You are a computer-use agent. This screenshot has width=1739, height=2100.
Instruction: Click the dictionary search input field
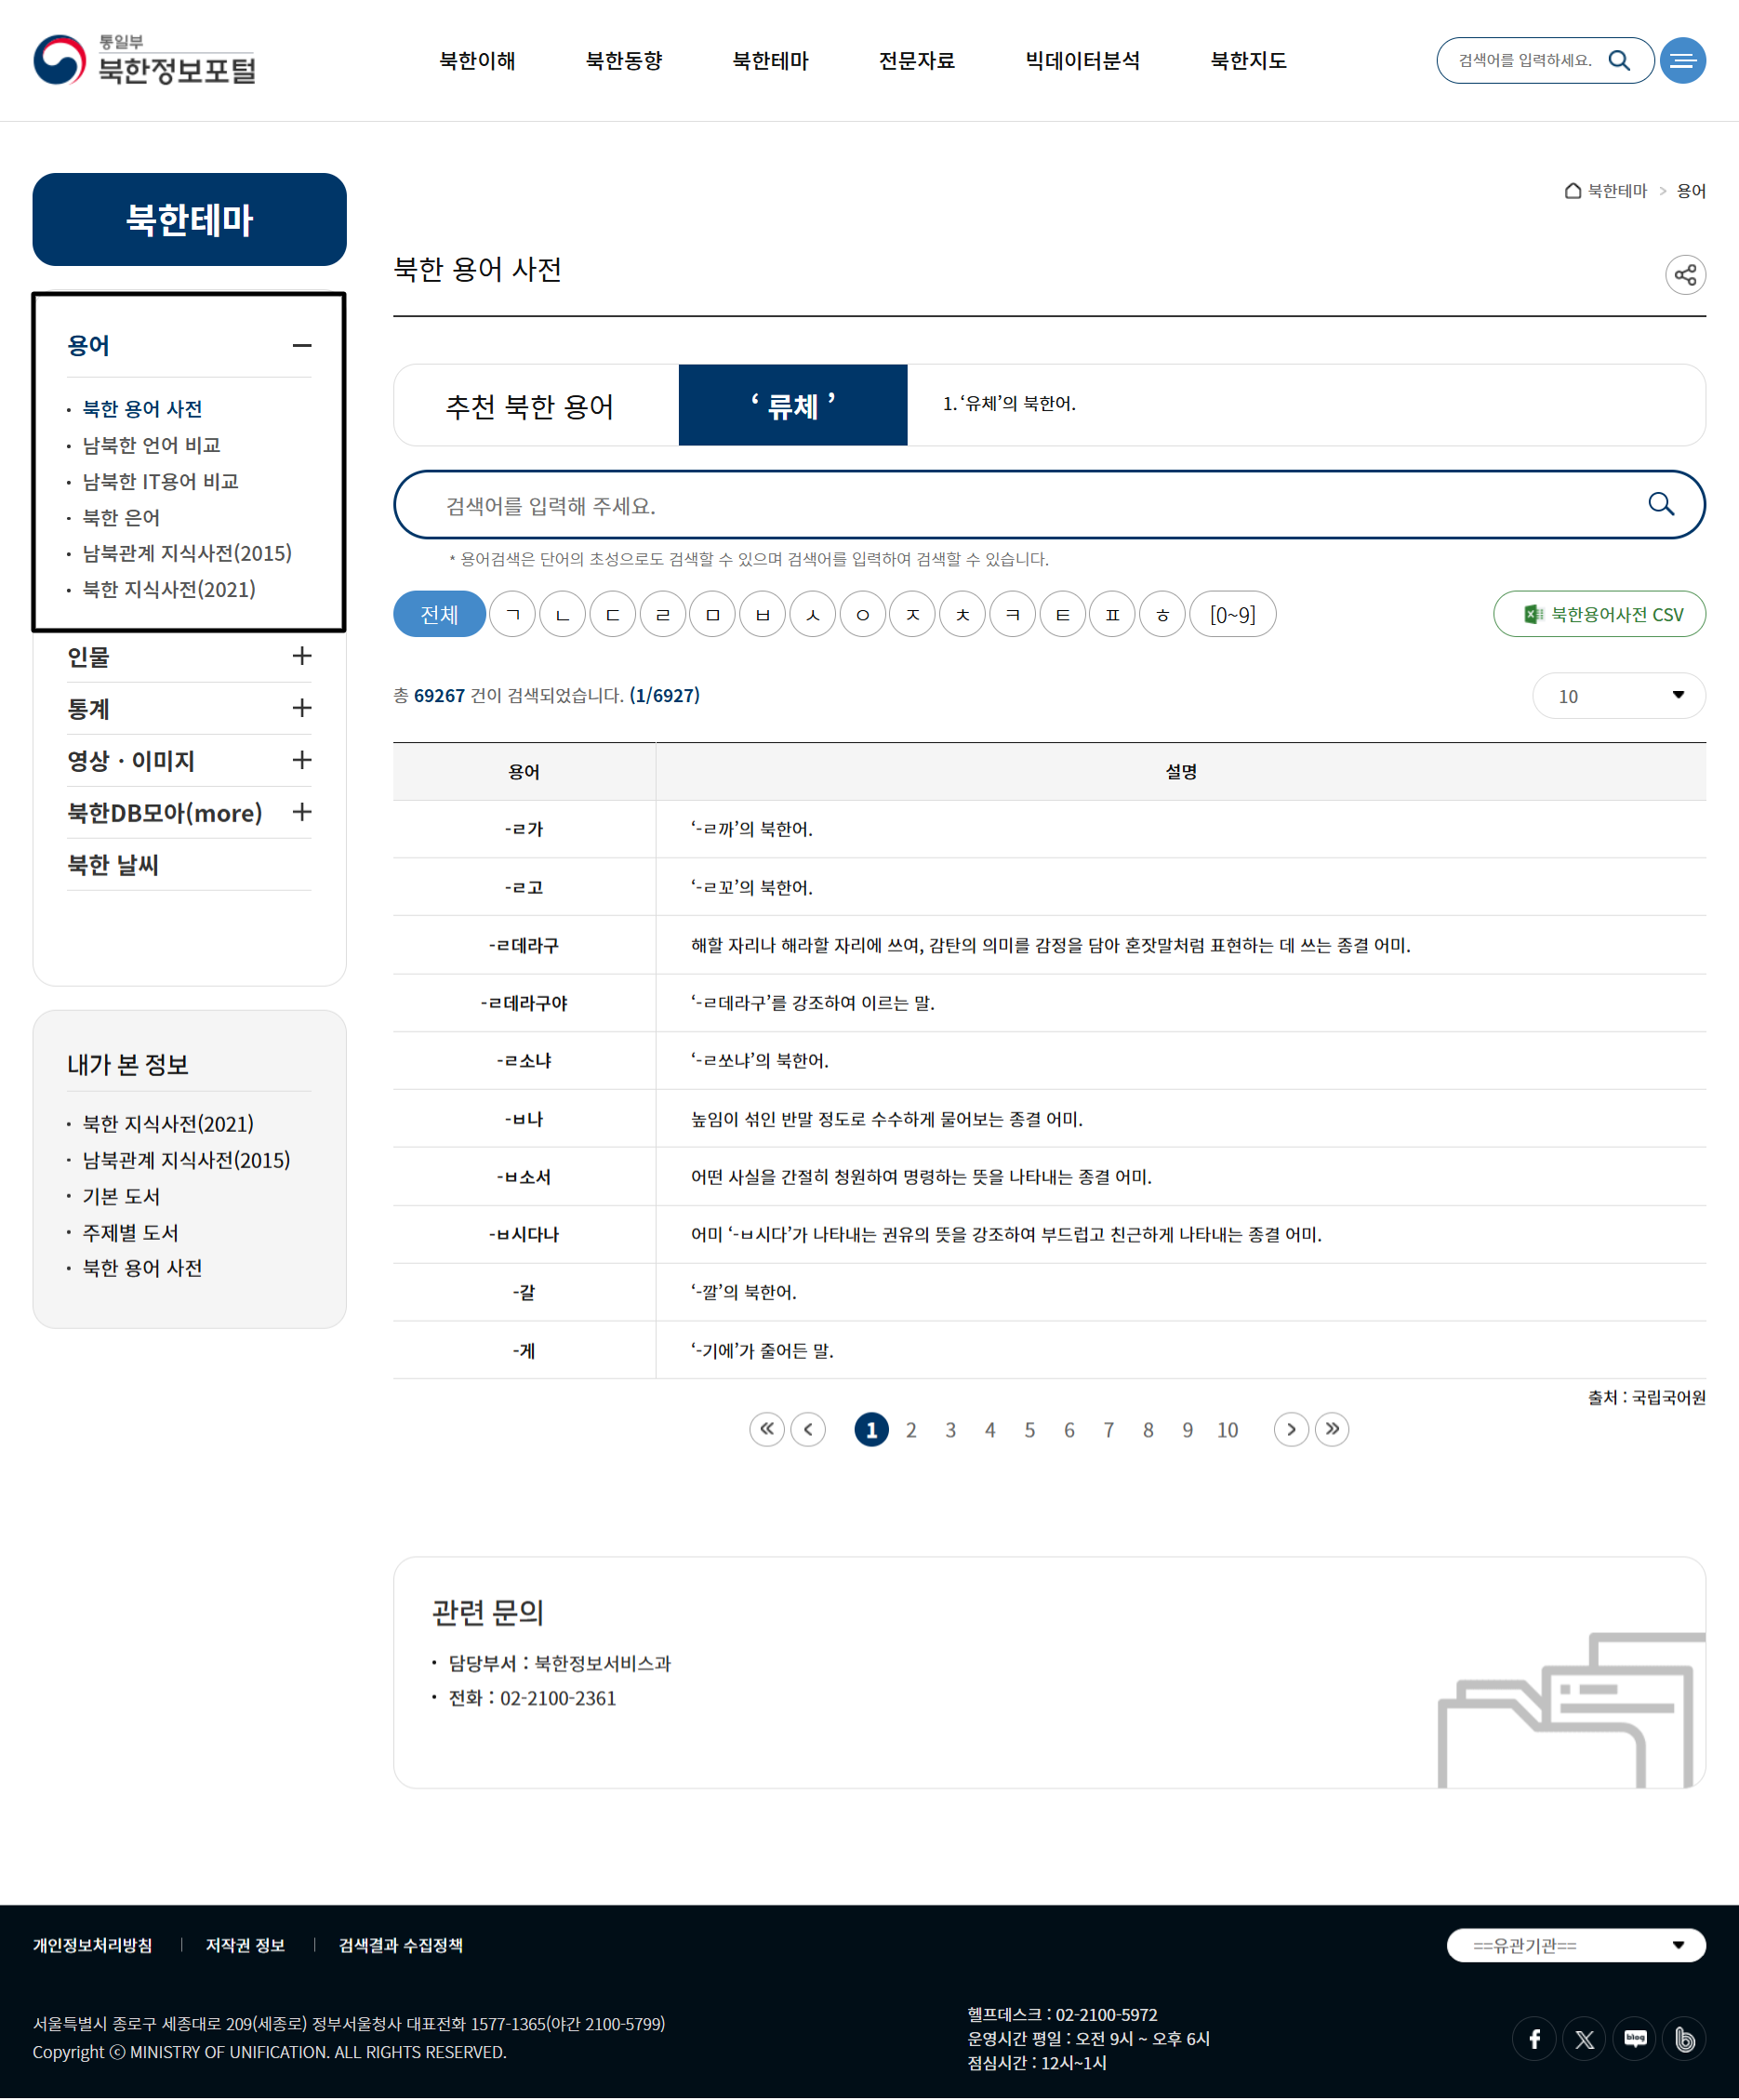(x=1020, y=505)
